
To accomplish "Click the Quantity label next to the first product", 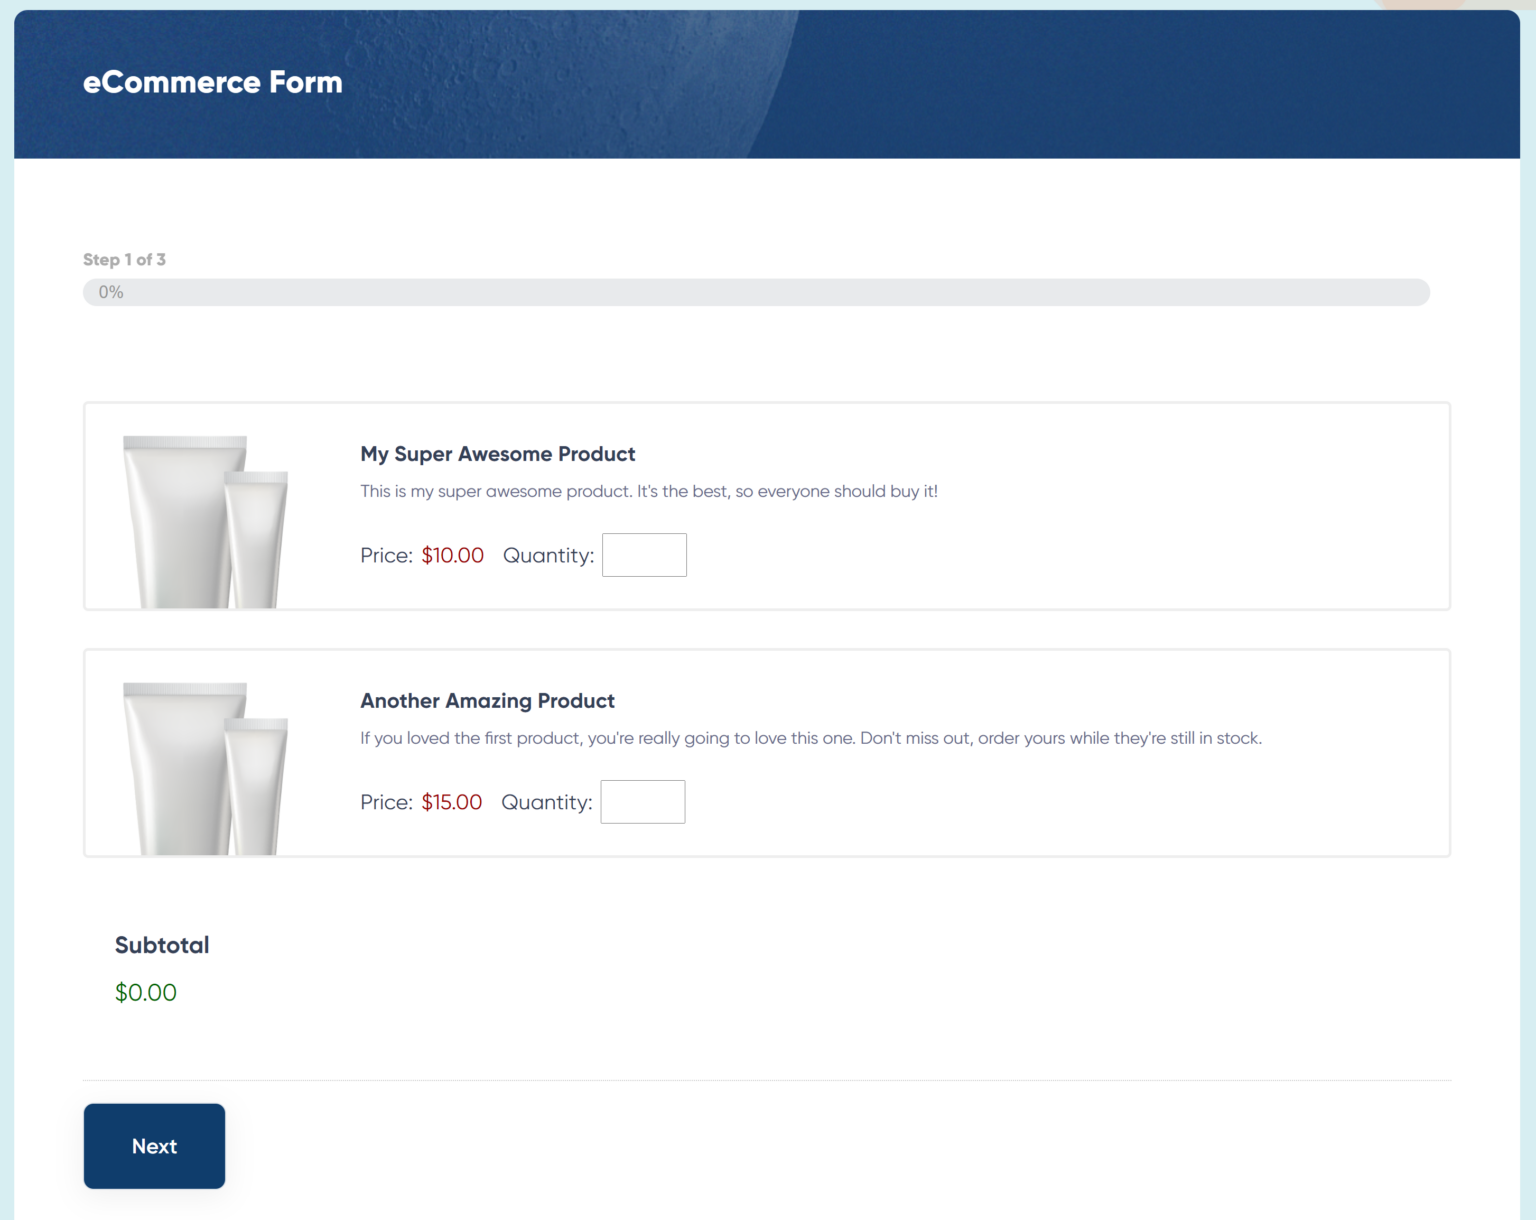I will [x=548, y=555].
